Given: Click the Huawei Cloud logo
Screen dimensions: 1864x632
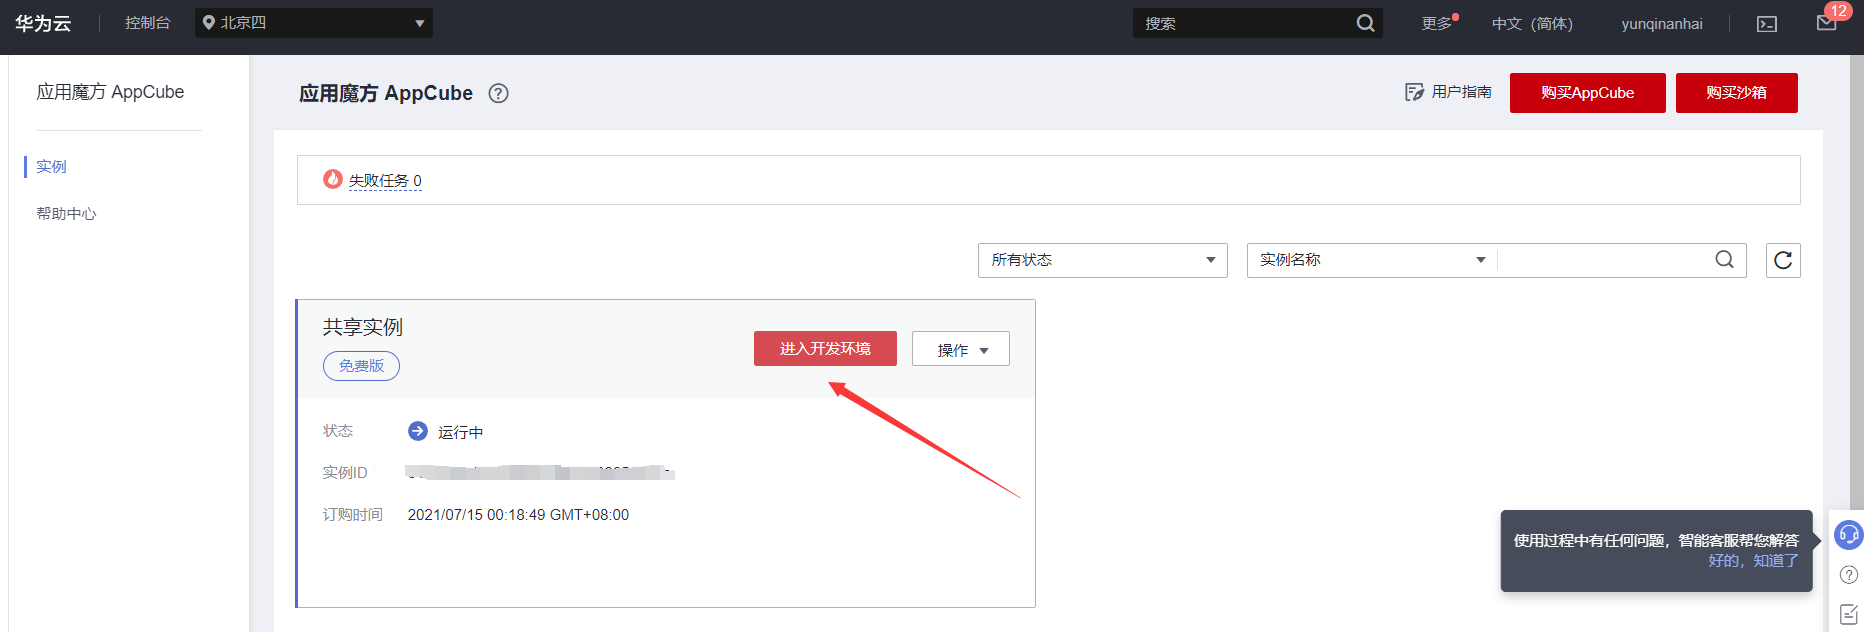Looking at the screenshot, I should click(x=43, y=23).
